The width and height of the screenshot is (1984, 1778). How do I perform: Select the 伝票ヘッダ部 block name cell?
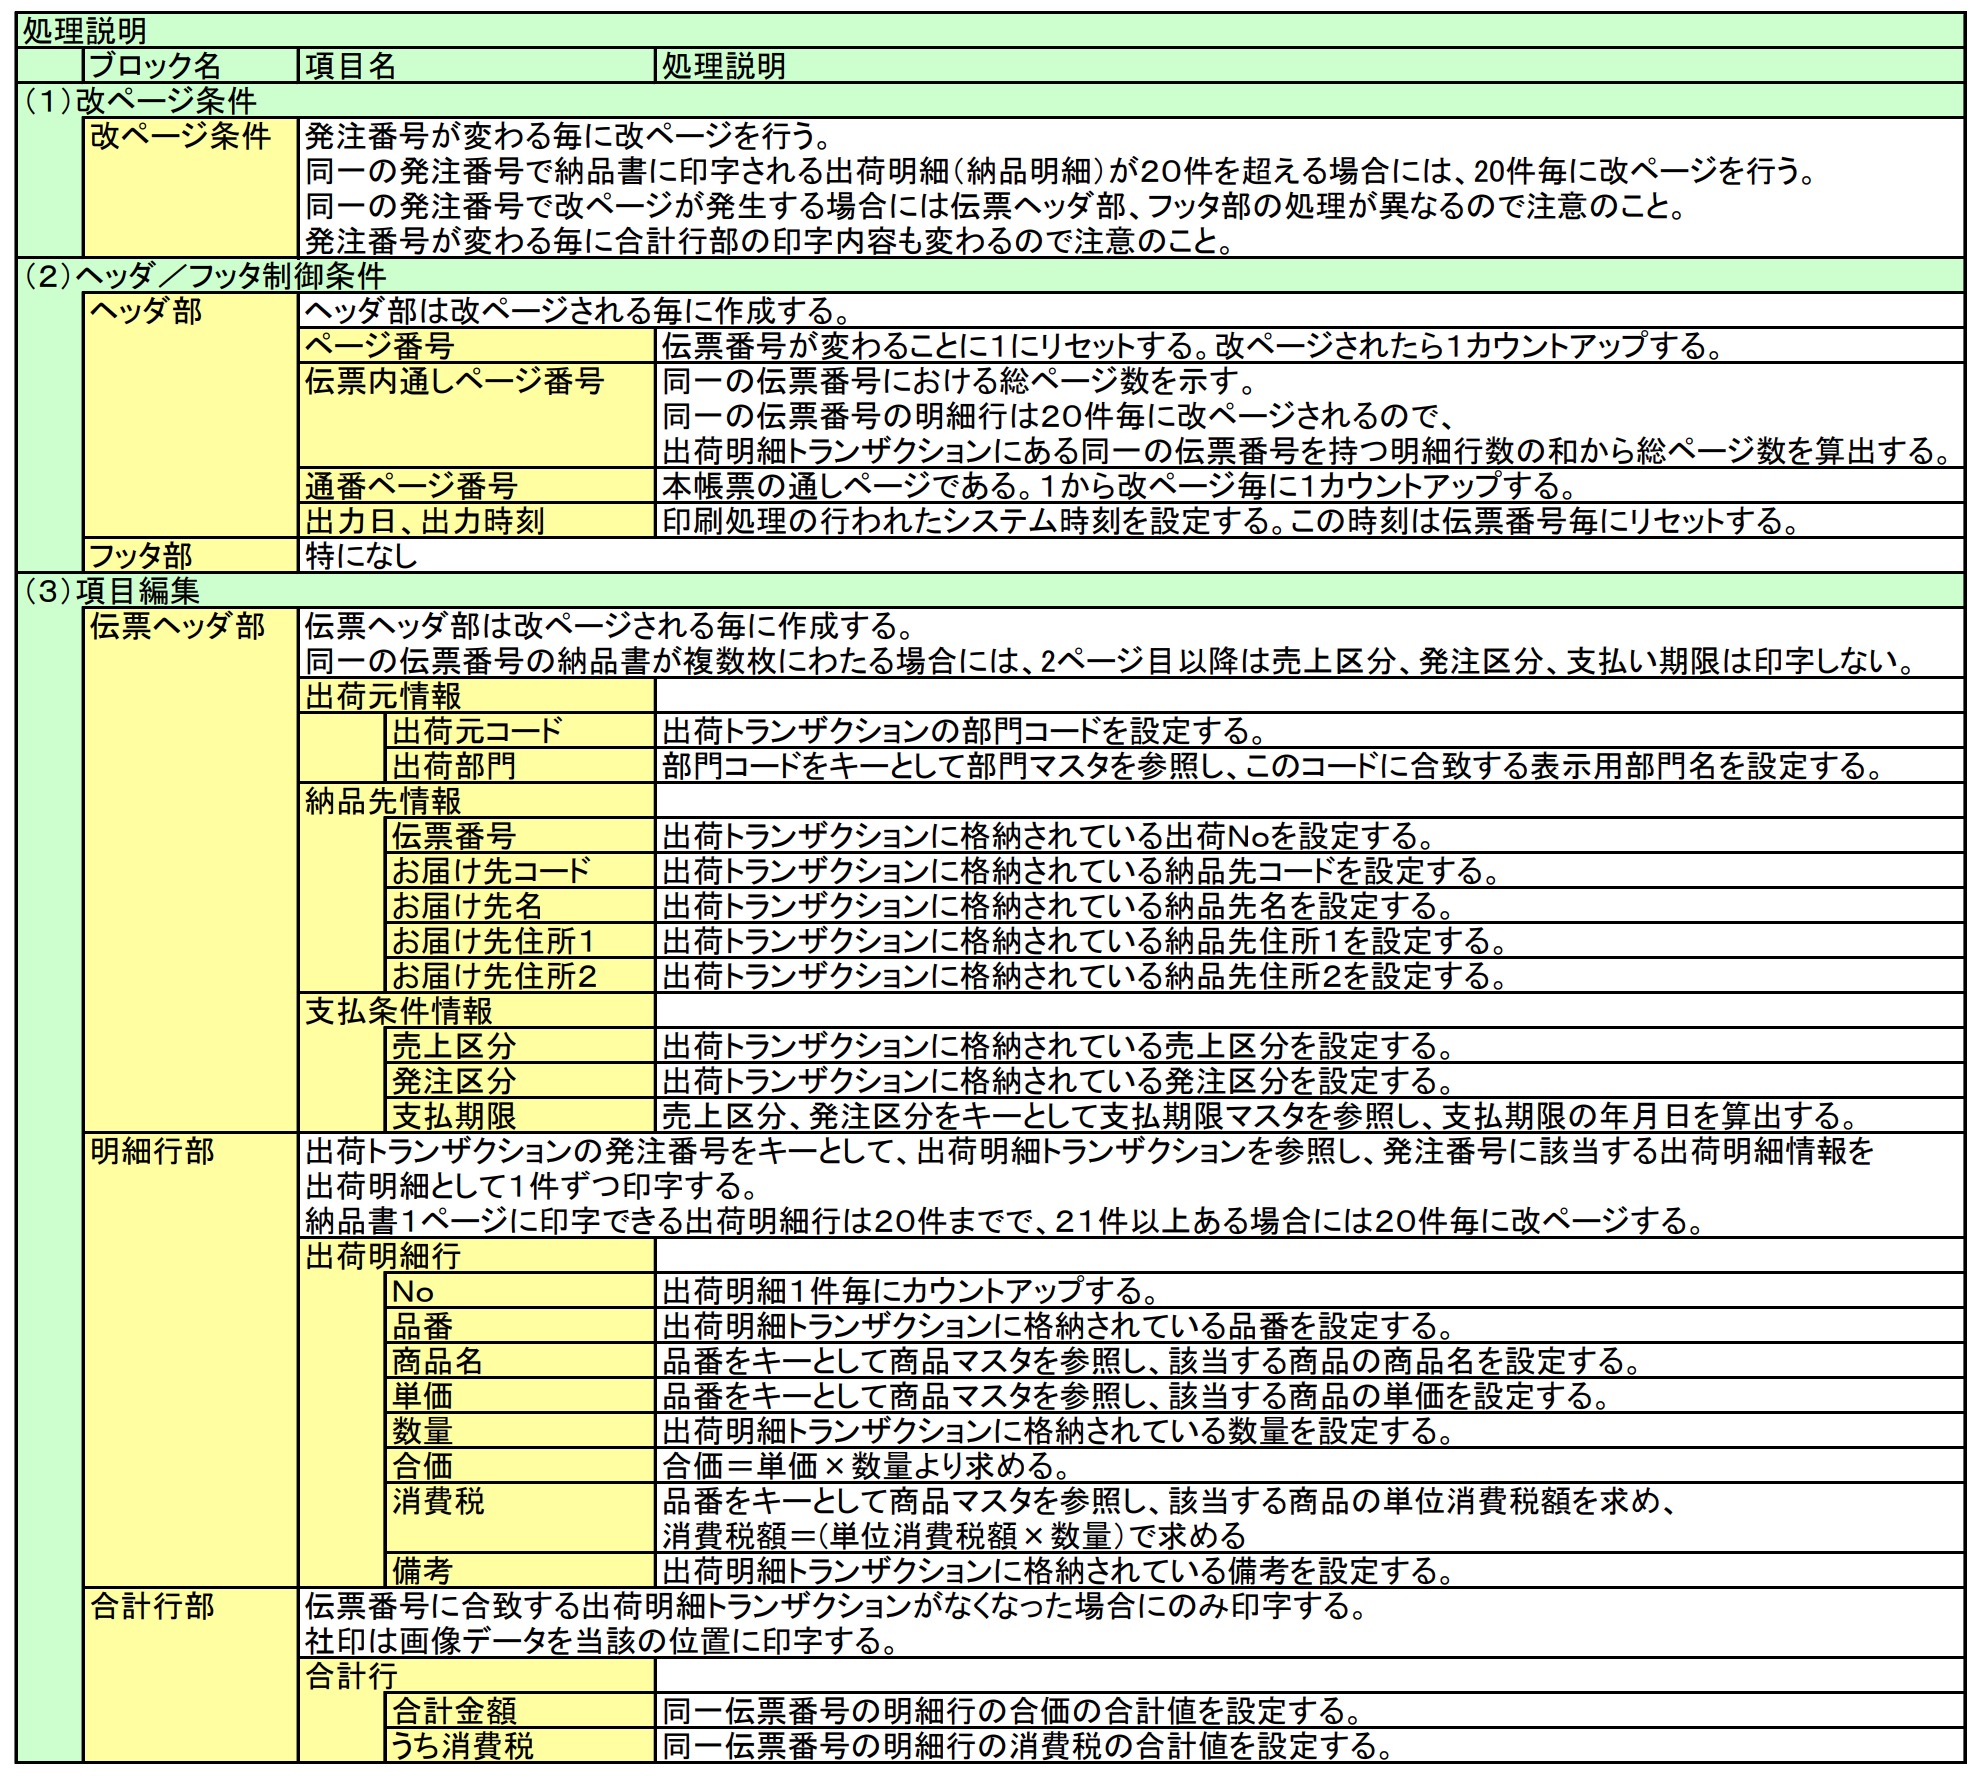click(191, 871)
